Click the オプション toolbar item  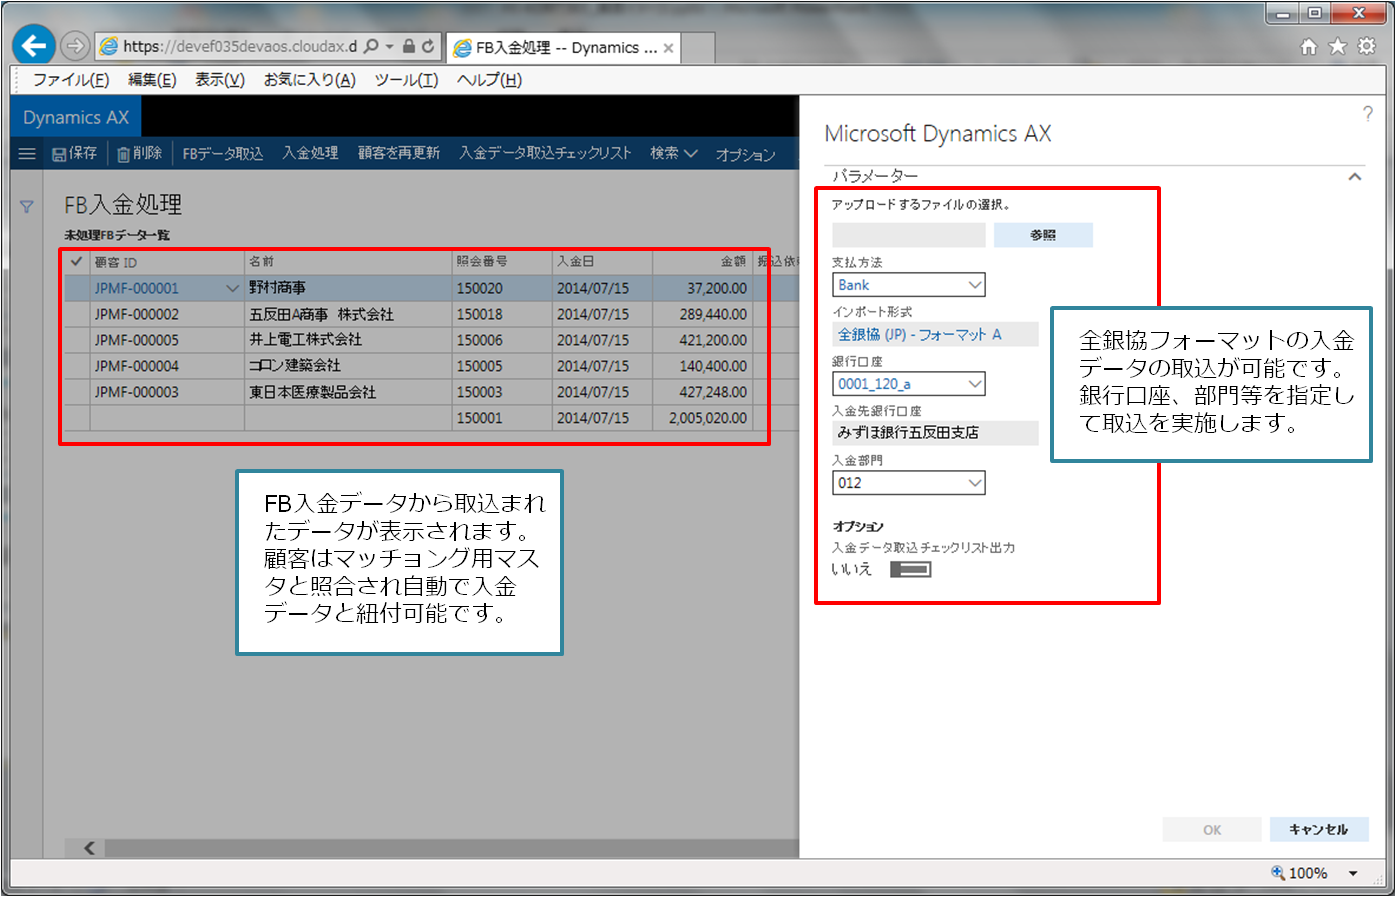click(x=745, y=154)
